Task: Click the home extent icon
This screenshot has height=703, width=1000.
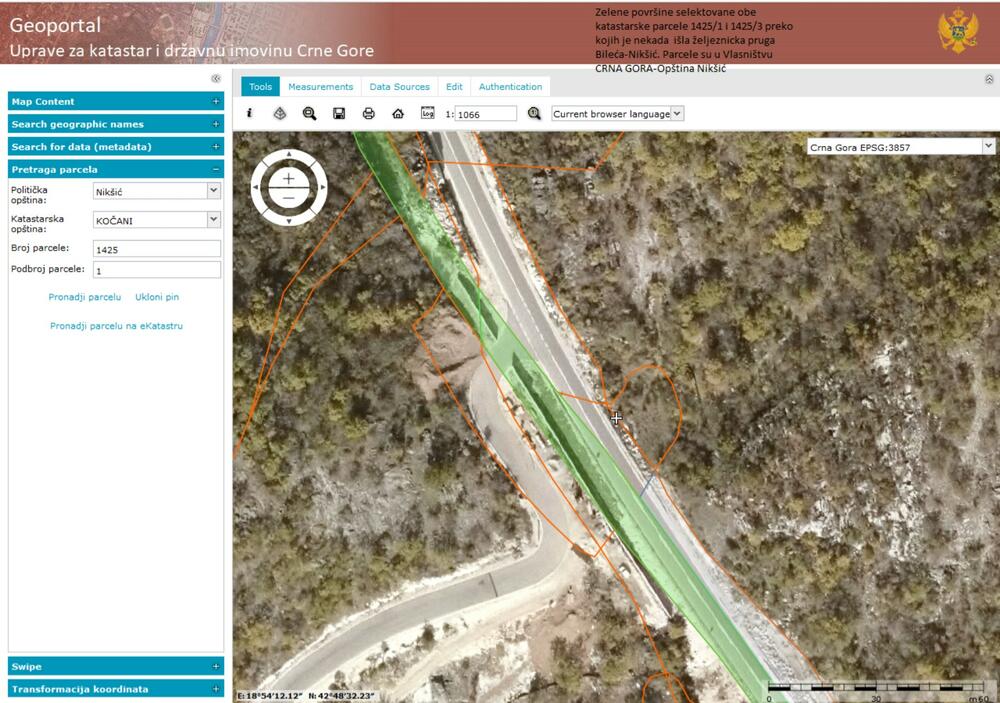Action: 398,114
